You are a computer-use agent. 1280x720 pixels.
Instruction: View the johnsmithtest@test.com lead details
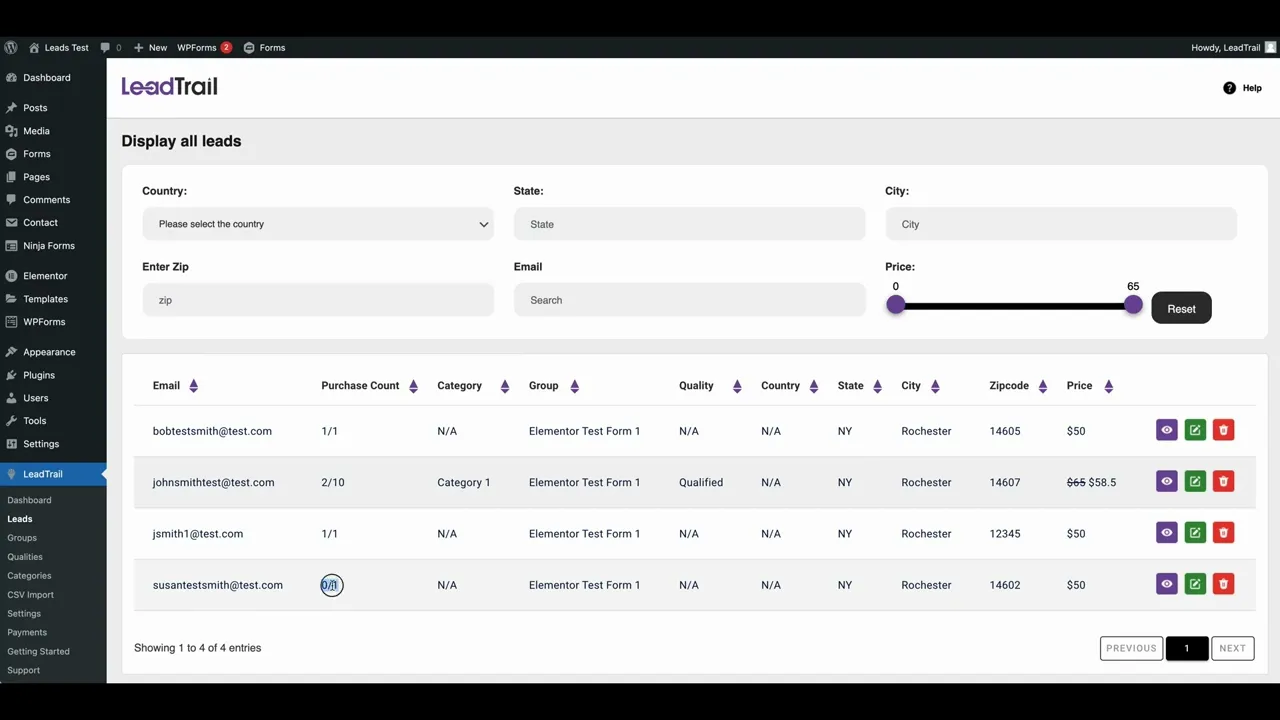point(1167,481)
